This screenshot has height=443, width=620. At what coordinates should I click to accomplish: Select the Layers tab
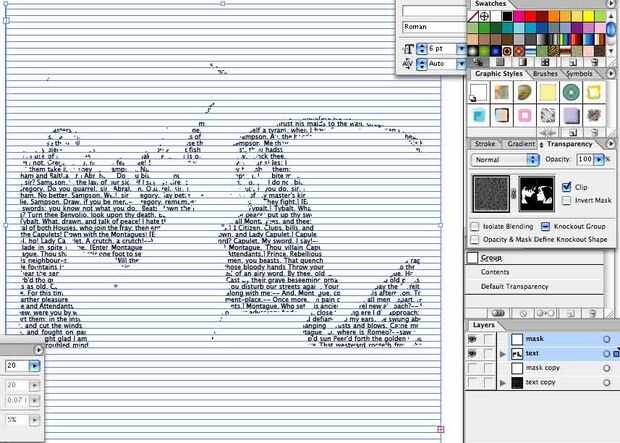click(x=484, y=325)
